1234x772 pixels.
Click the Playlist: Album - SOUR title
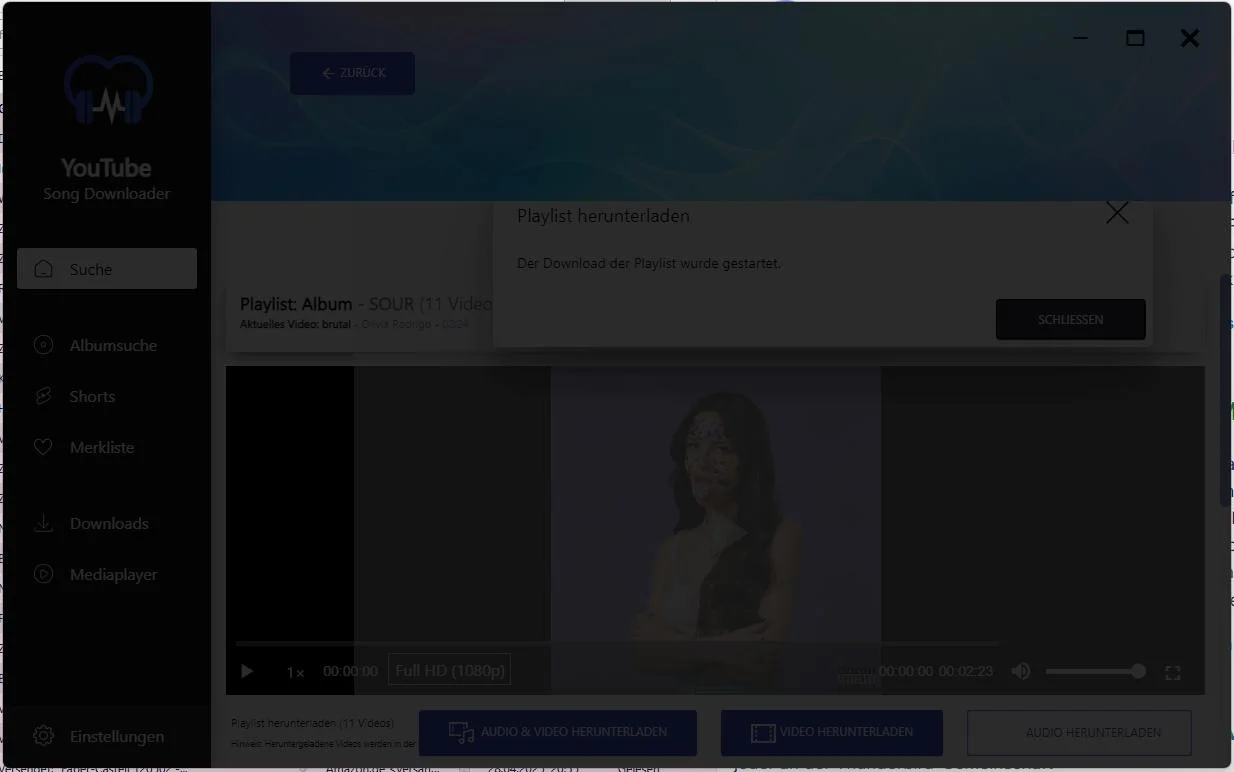point(366,304)
